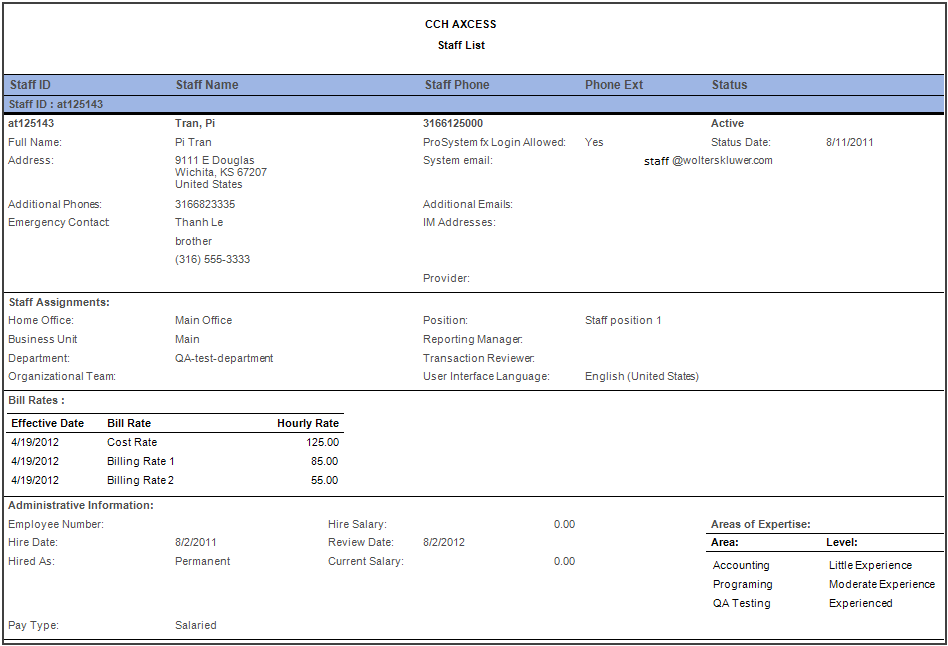
Task: Click the Hire Date value 8/2/2011
Action: coord(198,542)
